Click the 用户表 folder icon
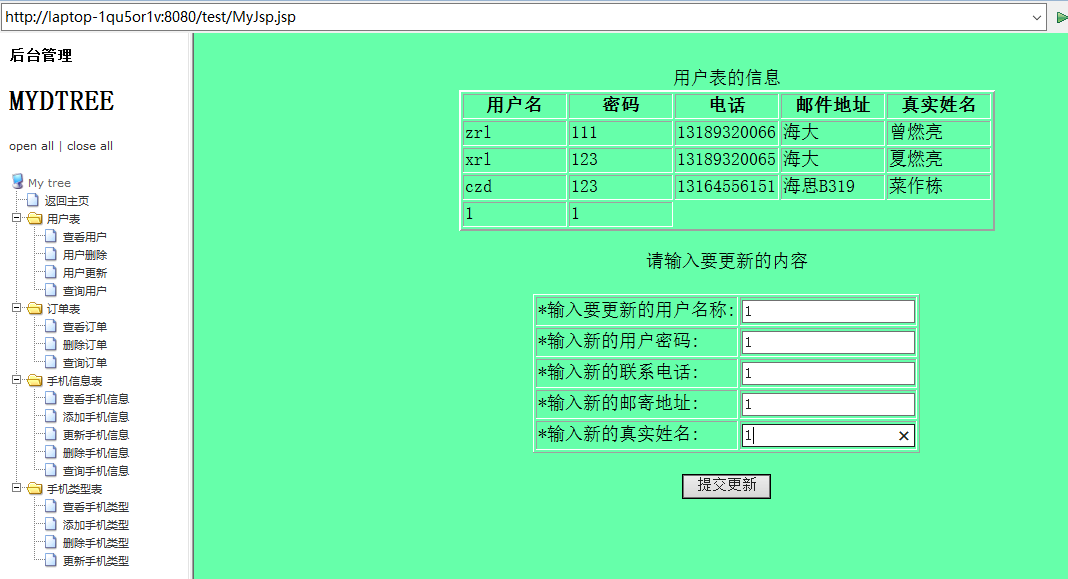 pyautogui.click(x=35, y=219)
